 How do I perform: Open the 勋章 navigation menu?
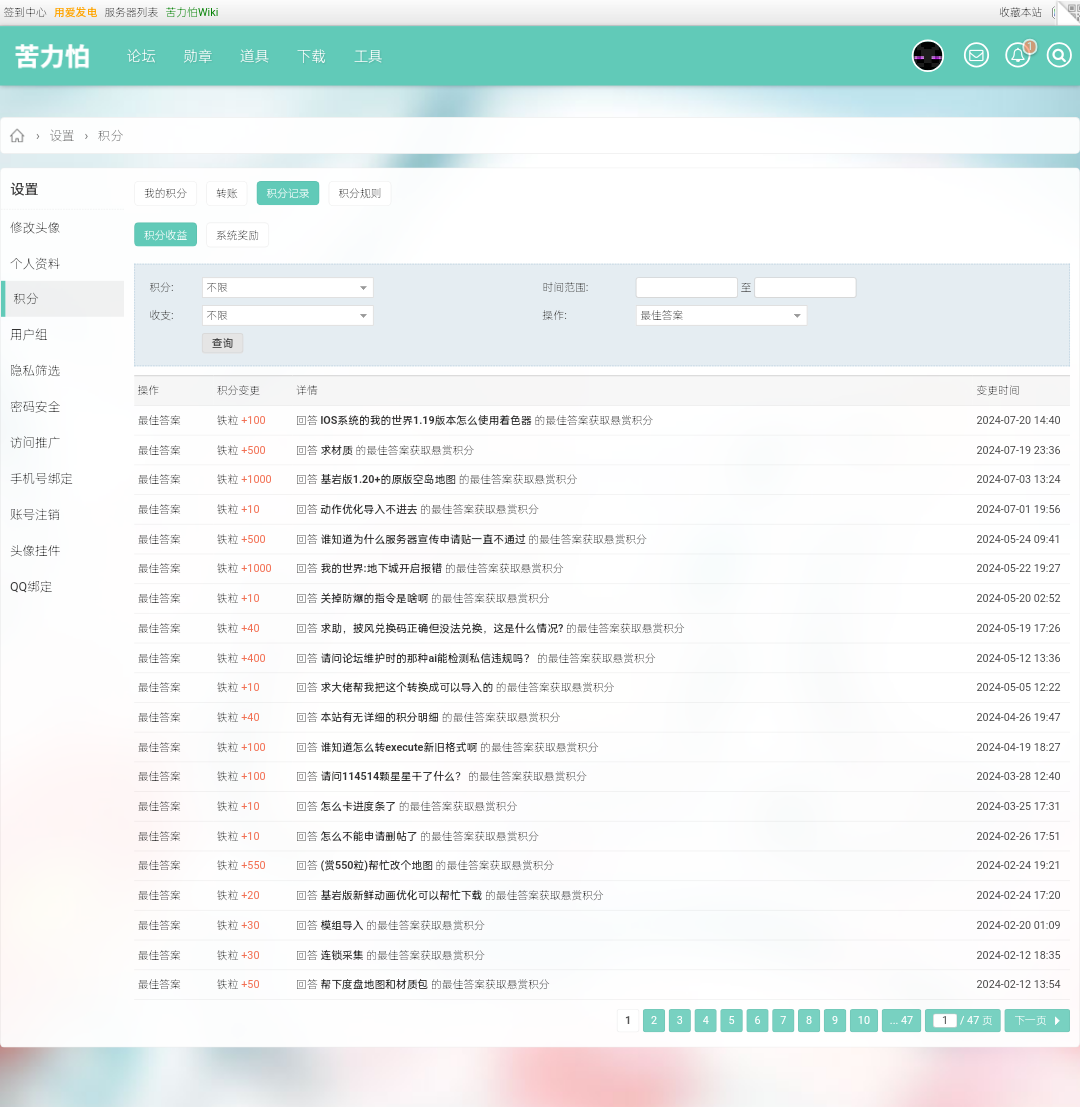(x=198, y=56)
